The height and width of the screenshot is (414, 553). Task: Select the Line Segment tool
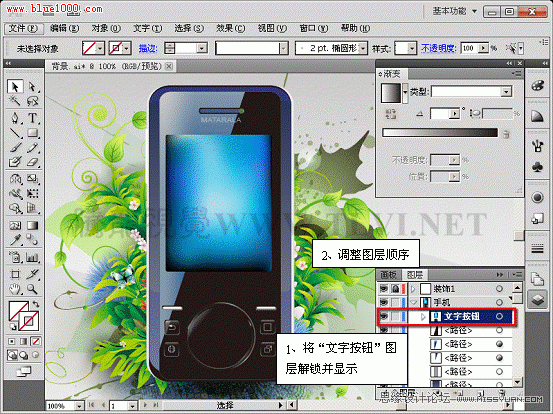[x=15, y=133]
